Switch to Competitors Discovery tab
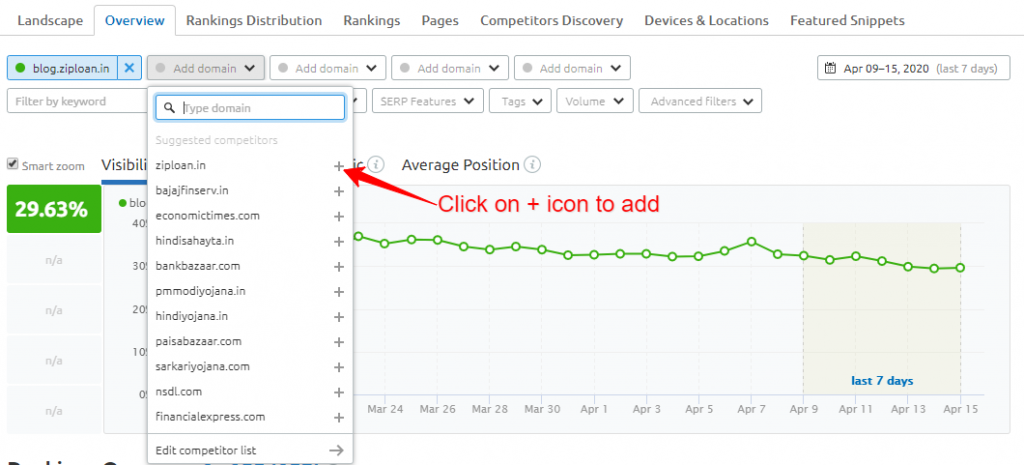1024x465 pixels. pyautogui.click(x=552, y=21)
